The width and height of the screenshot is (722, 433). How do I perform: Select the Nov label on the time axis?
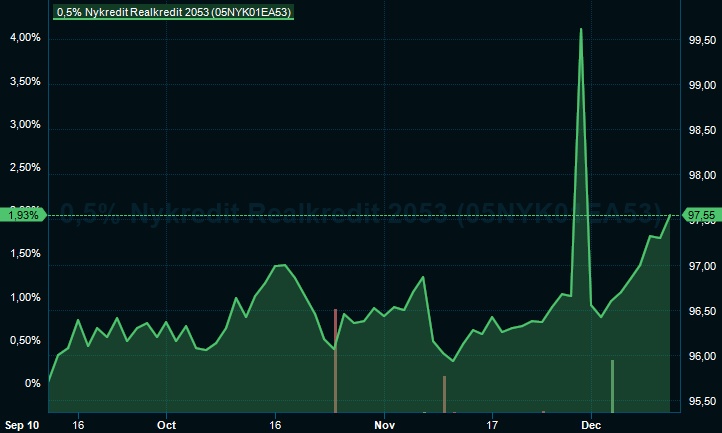[383, 424]
